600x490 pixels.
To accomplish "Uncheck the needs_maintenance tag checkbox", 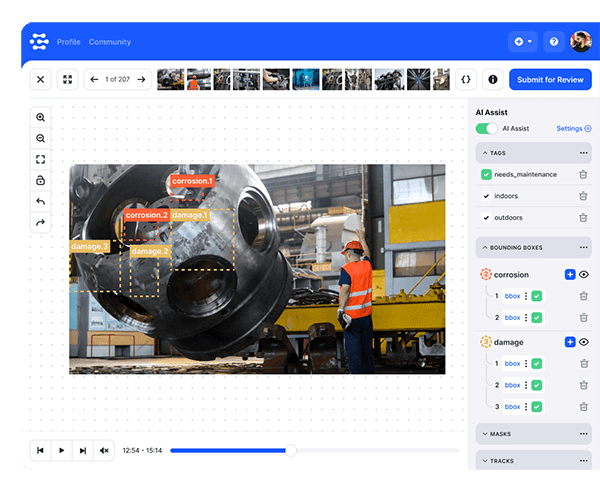I will 486,174.
